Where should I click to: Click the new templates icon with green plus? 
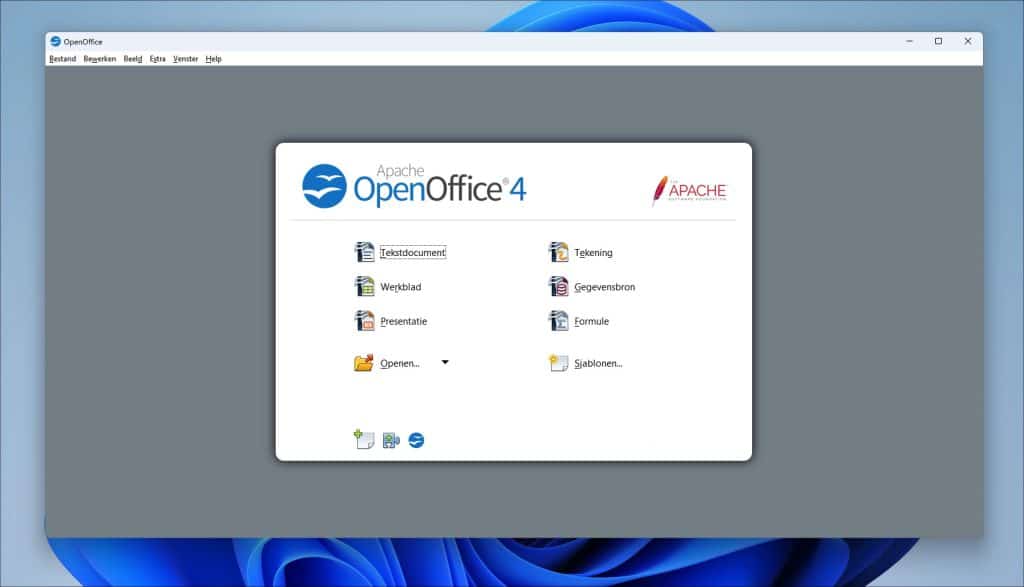(364, 439)
